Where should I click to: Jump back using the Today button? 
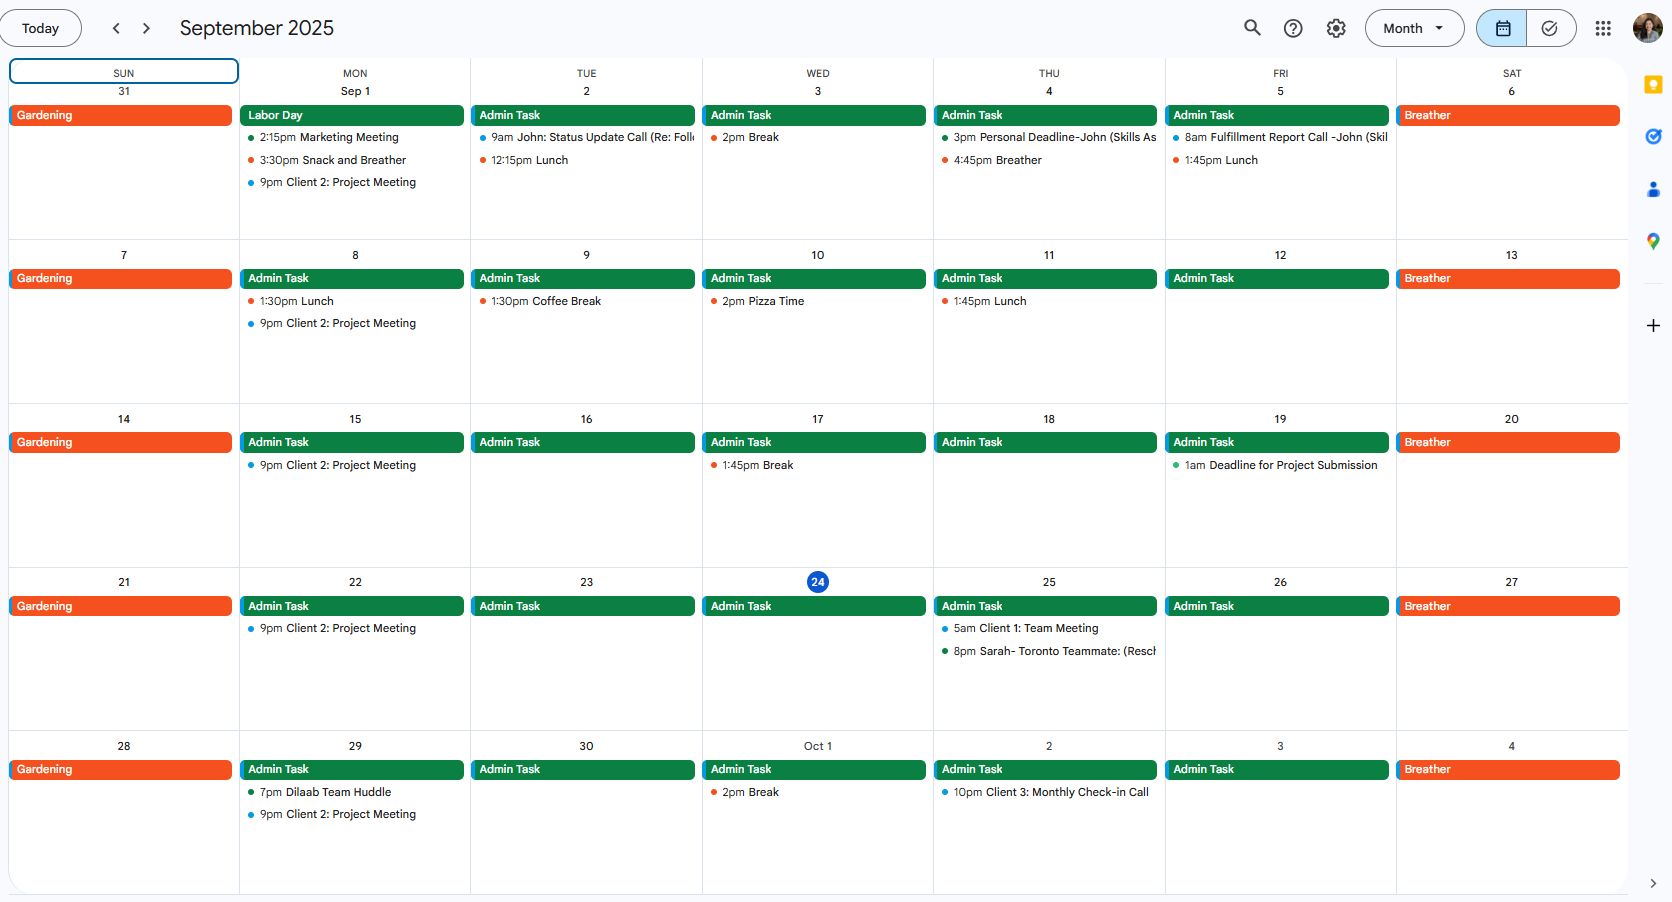(x=41, y=28)
